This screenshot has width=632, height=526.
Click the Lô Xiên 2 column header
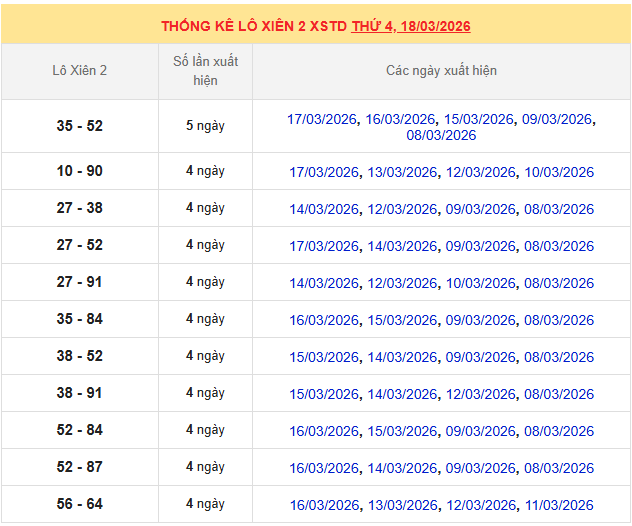[x=79, y=71]
